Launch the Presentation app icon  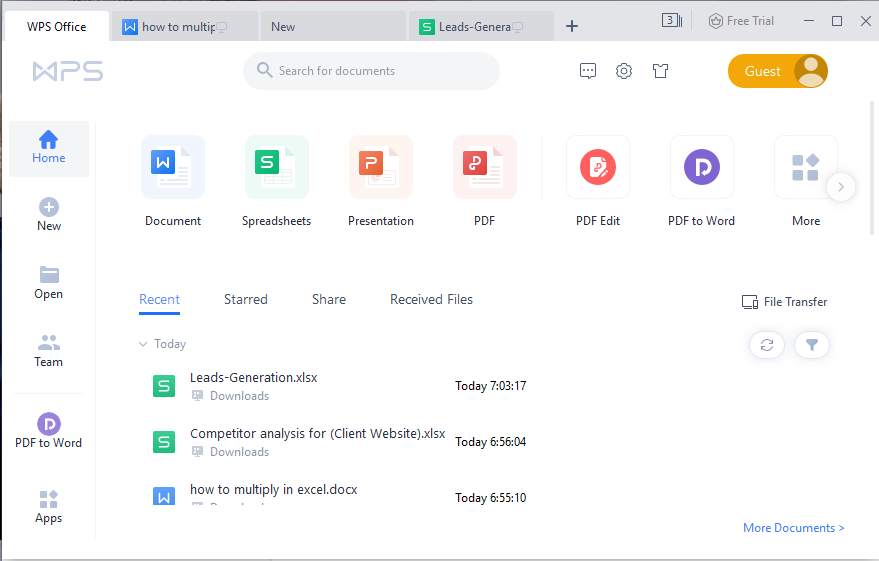pos(381,168)
